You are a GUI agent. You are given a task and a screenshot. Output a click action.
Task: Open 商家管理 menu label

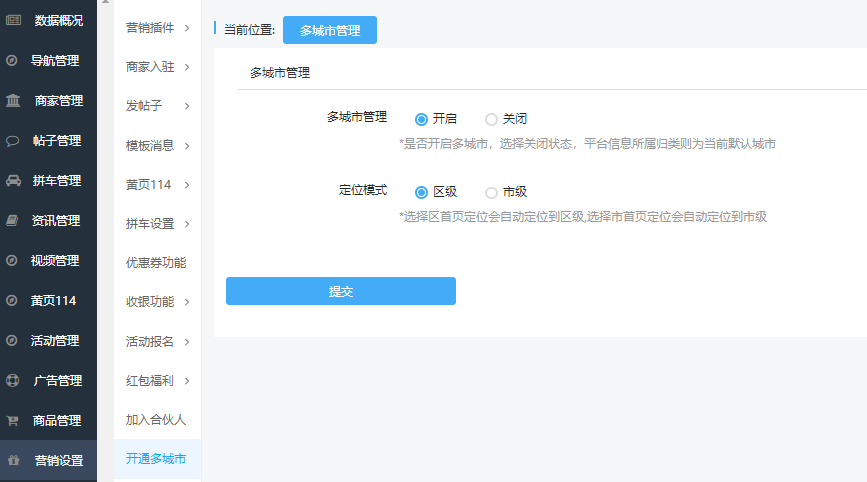[x=59, y=101]
